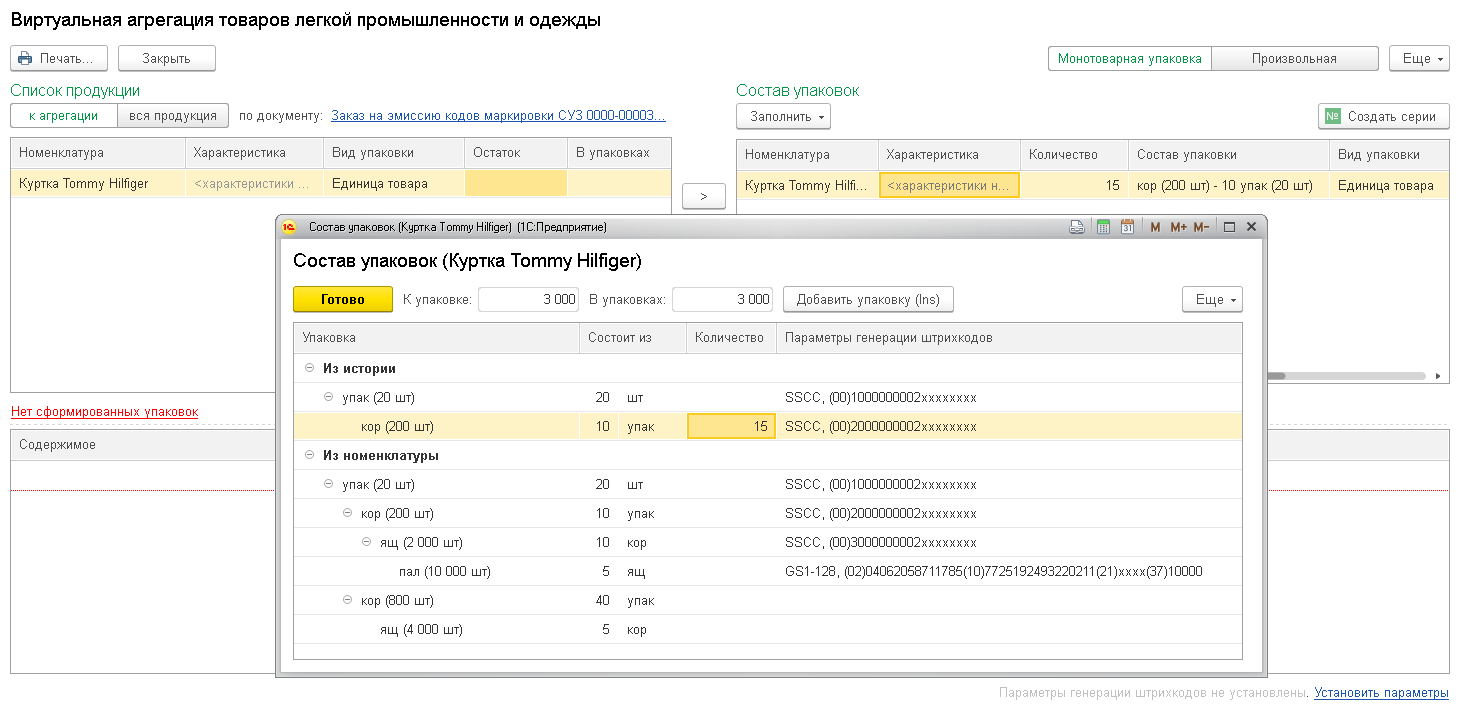Open the Установить параметры link

click(x=1381, y=693)
